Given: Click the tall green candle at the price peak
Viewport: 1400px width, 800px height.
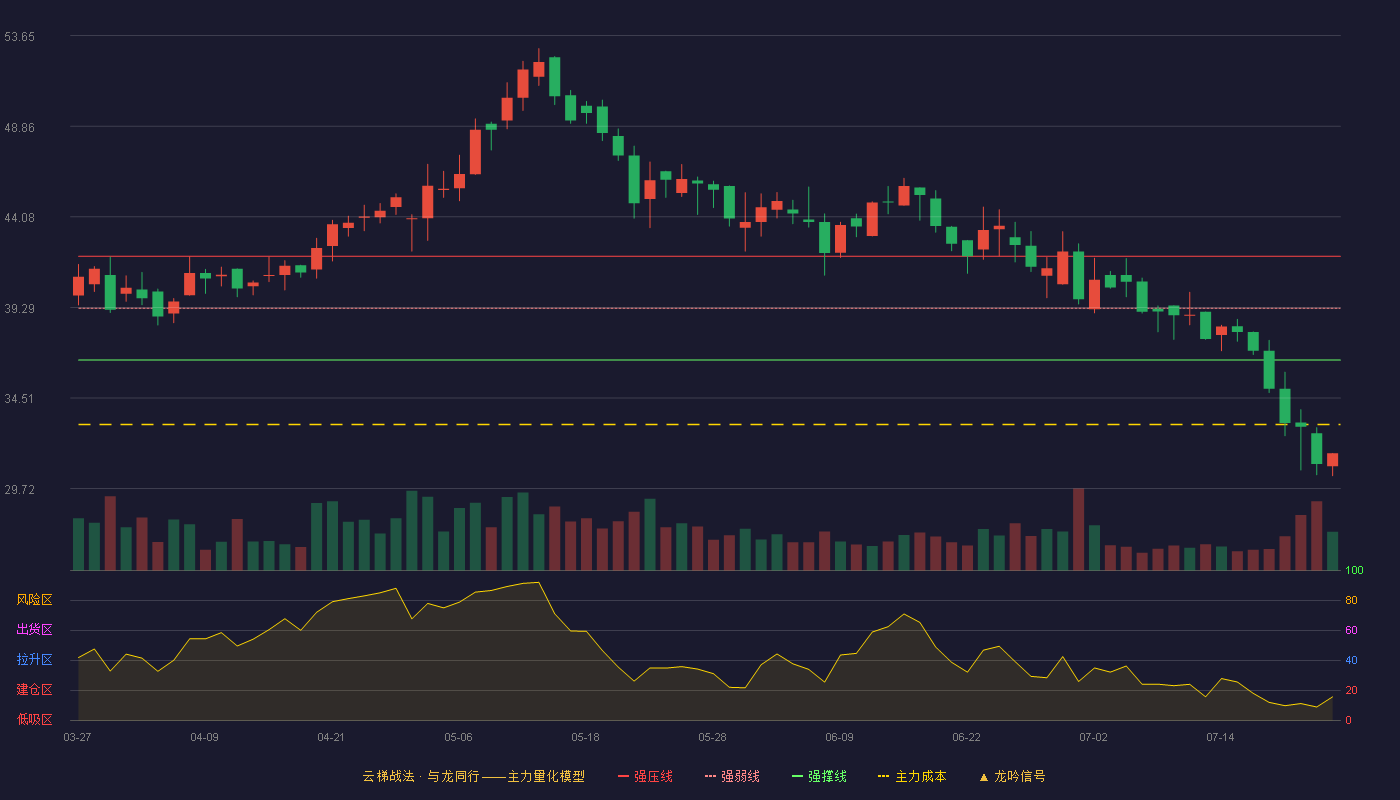Looking at the screenshot, I should (554, 77).
